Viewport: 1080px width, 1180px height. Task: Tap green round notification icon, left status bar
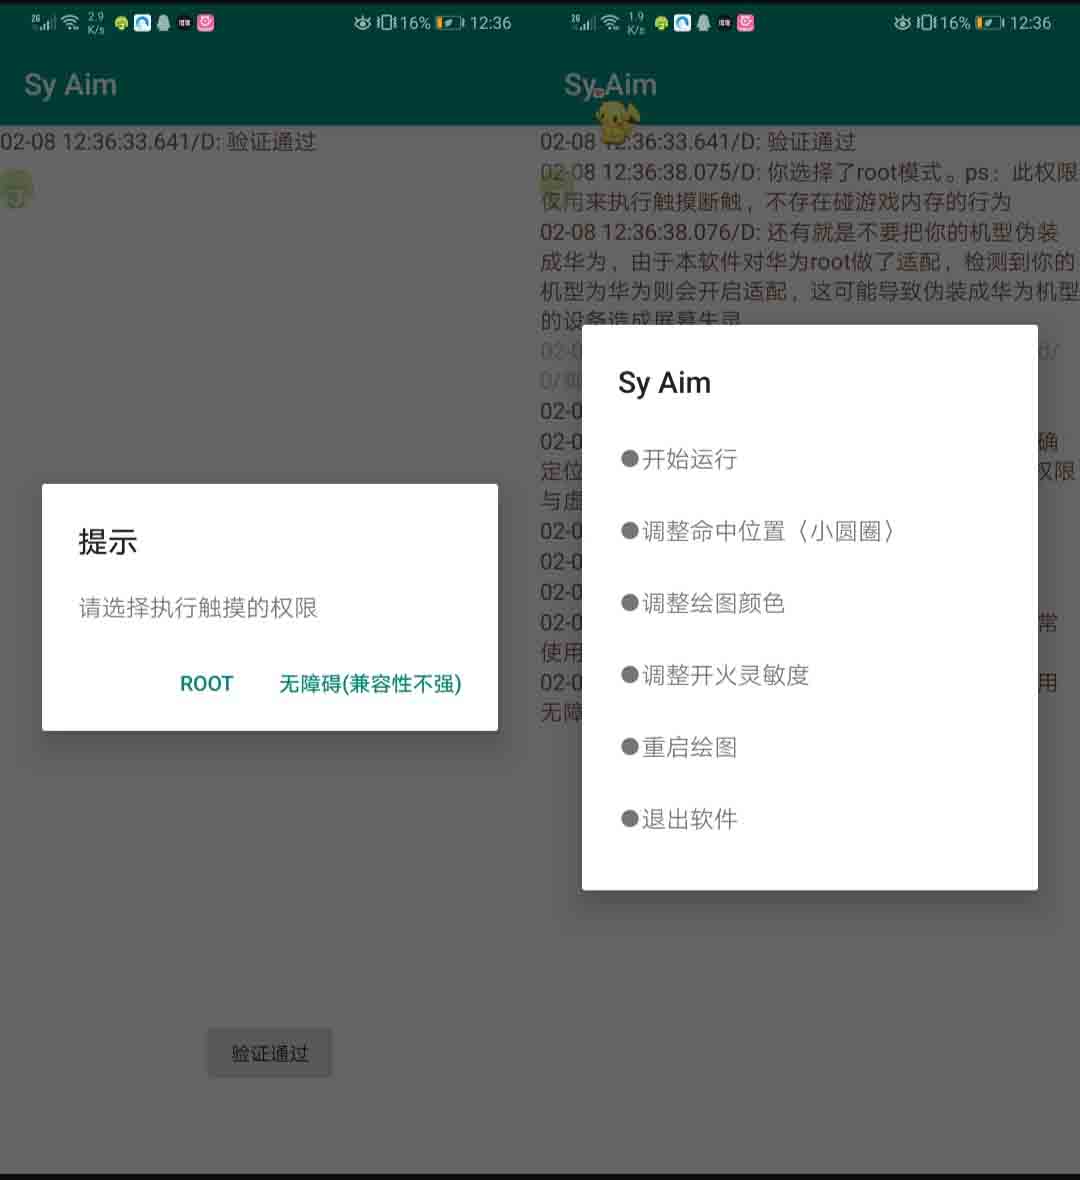click(x=121, y=23)
